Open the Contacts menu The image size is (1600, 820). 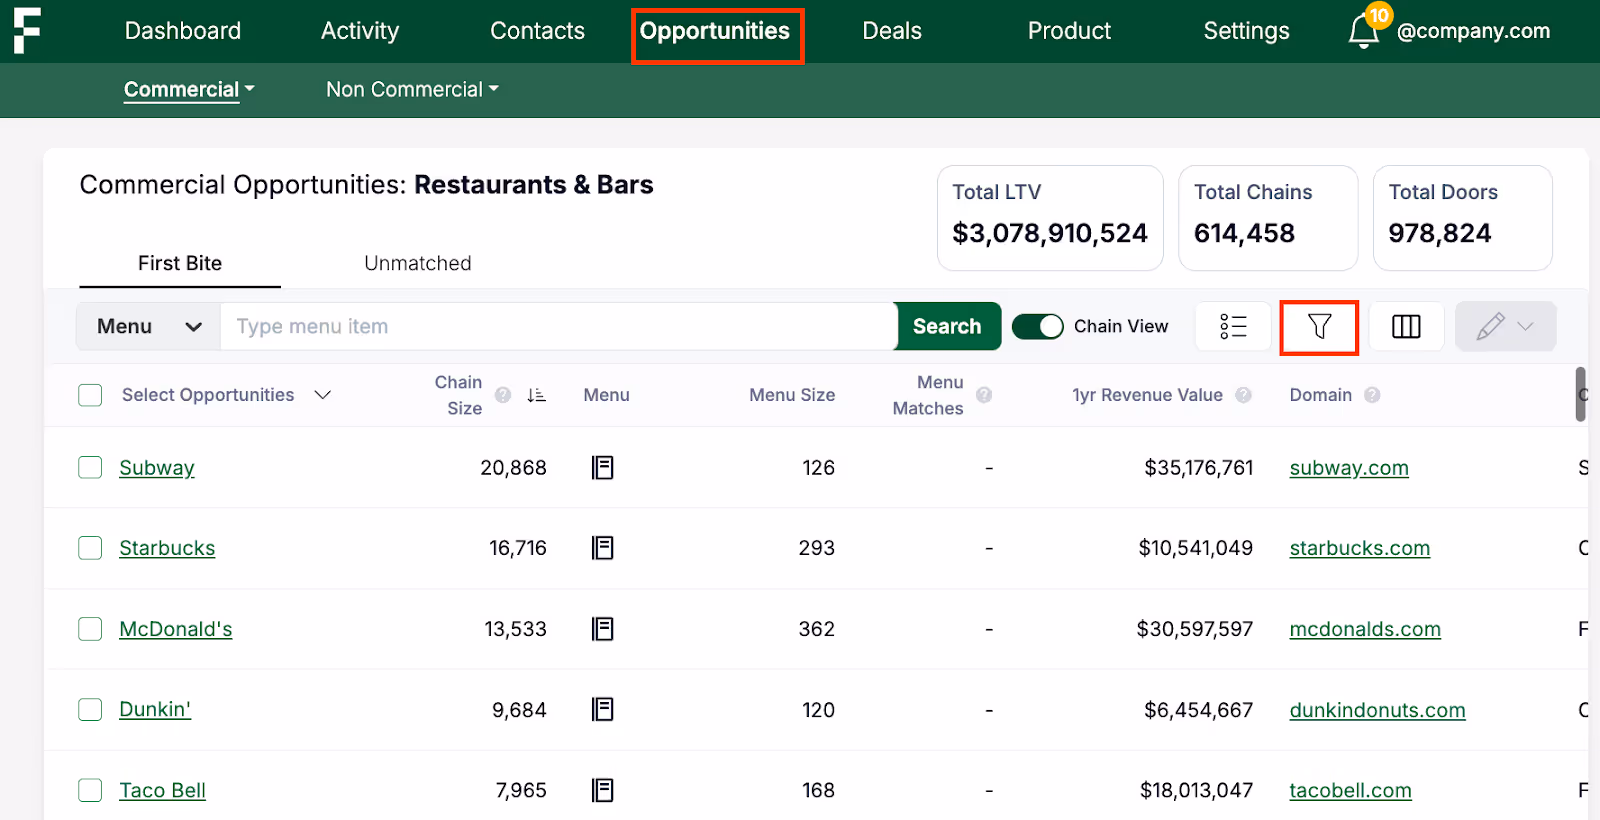tap(537, 31)
